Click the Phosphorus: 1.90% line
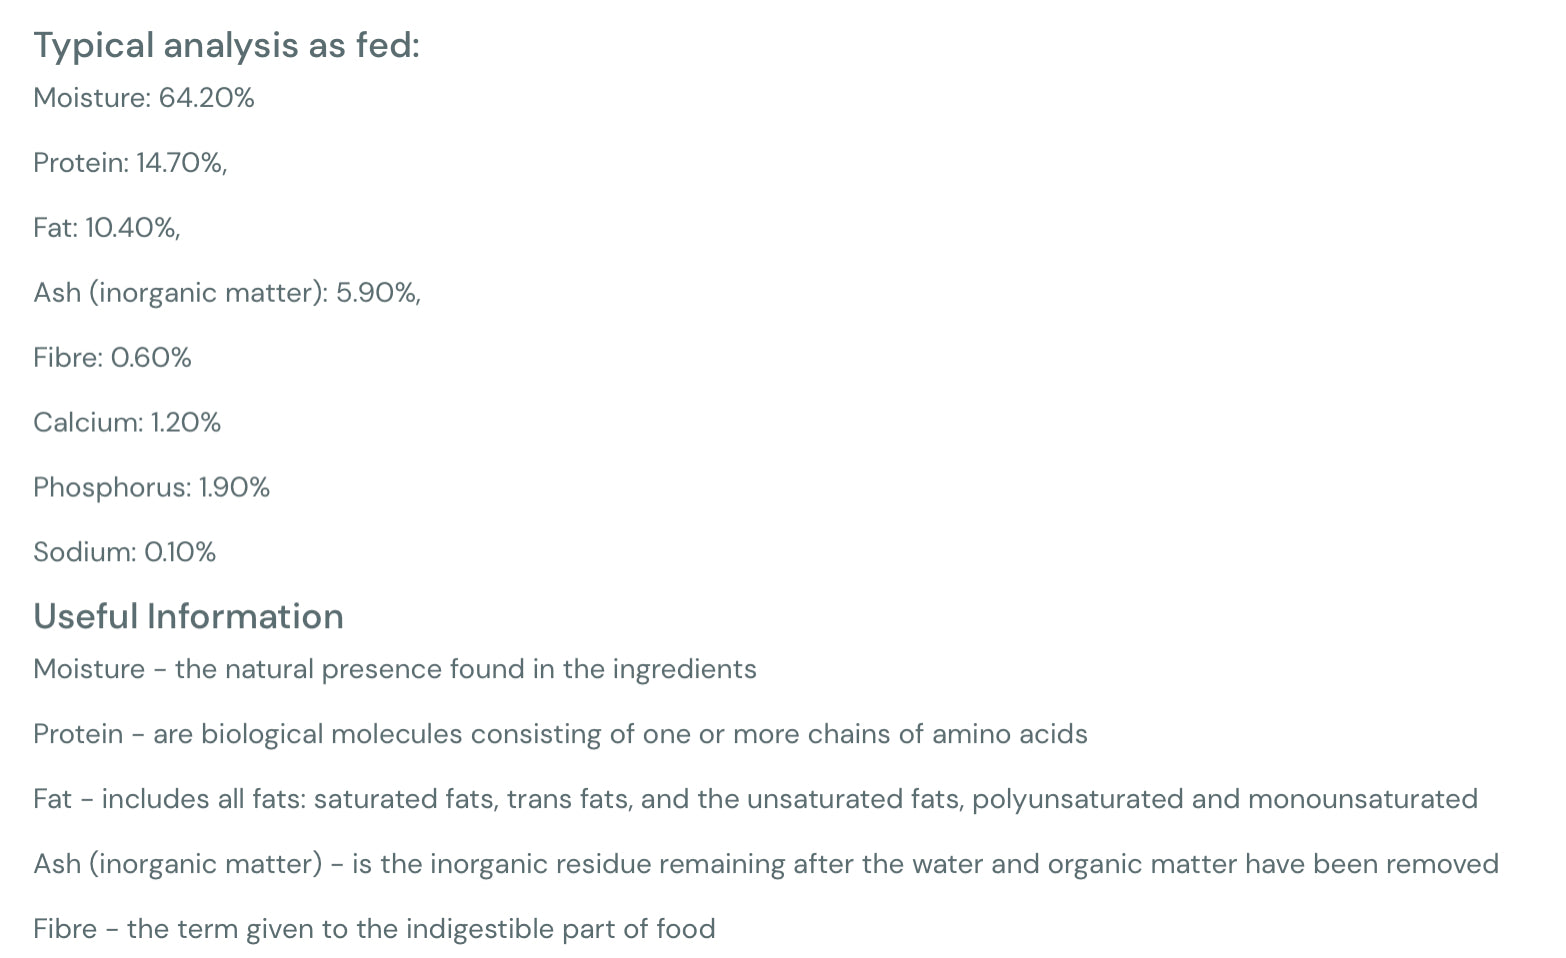Image resolution: width=1566 pixels, height=958 pixels. 151,488
